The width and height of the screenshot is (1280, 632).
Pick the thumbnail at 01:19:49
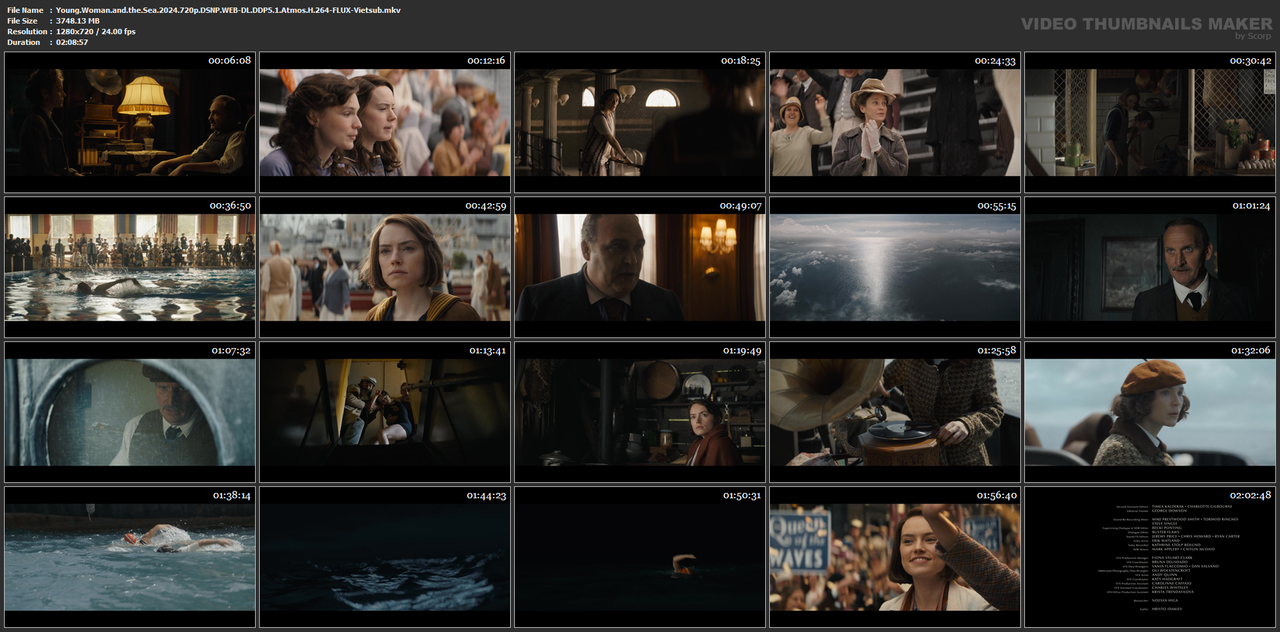pyautogui.click(x=640, y=412)
